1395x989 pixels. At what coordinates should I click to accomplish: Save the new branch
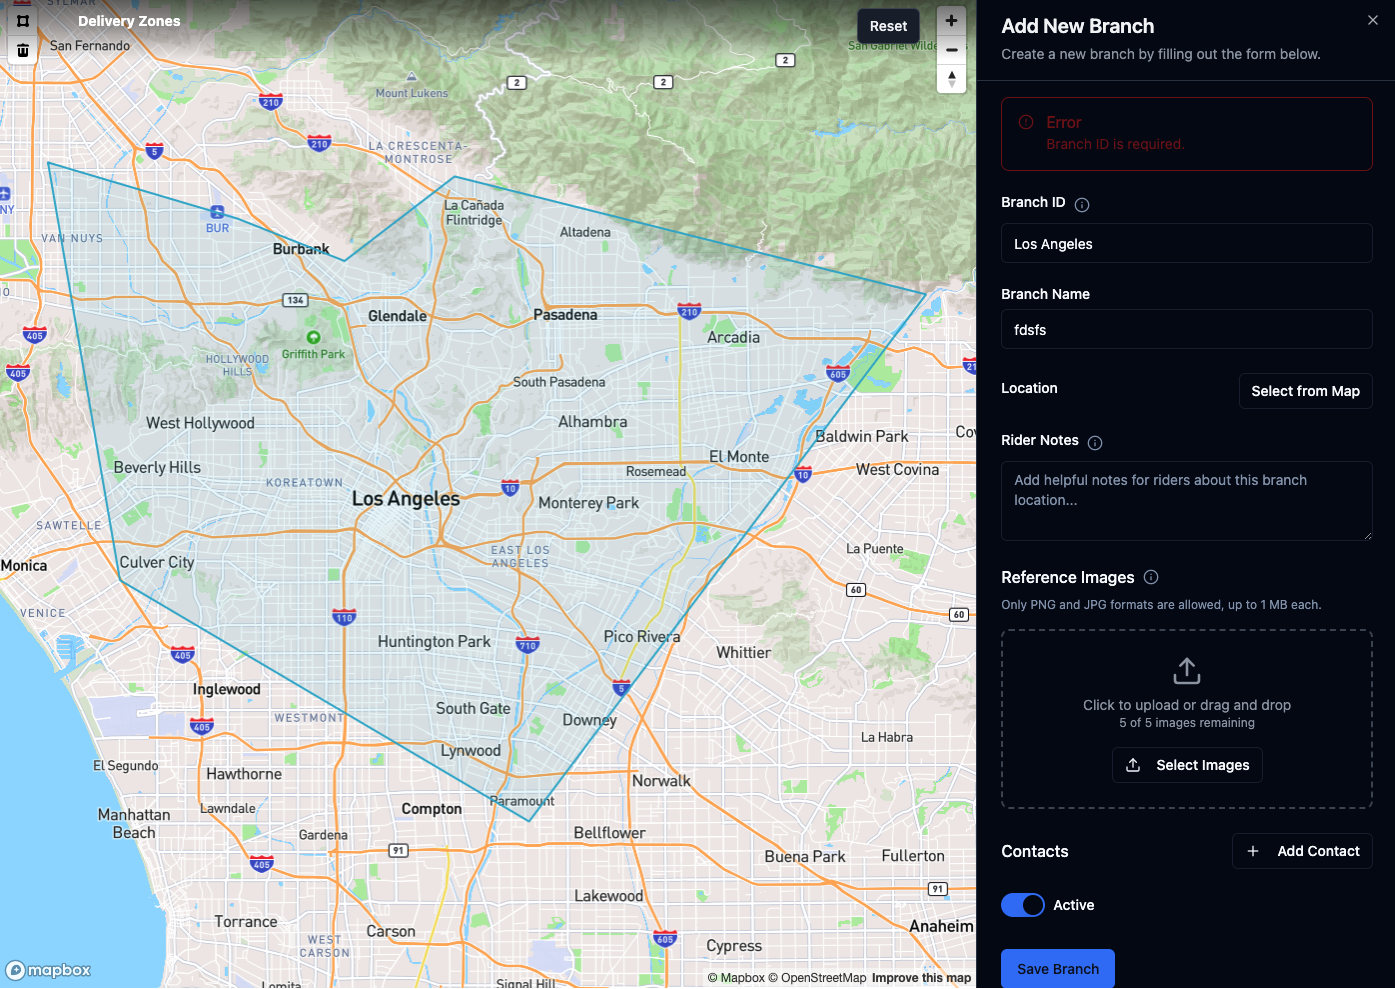1057,968
